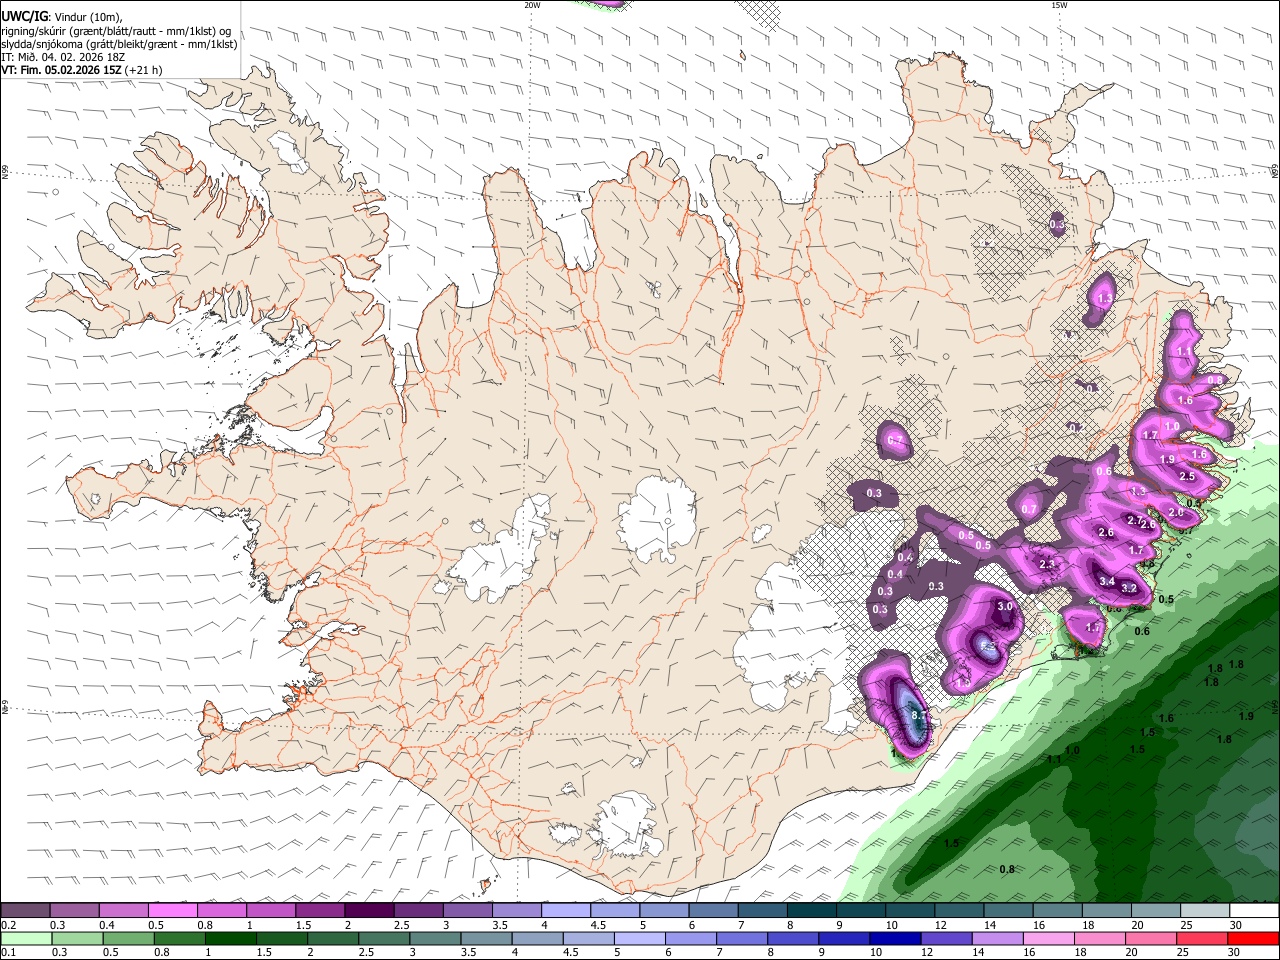Click the '0.4' label on the snow scale

point(107,925)
